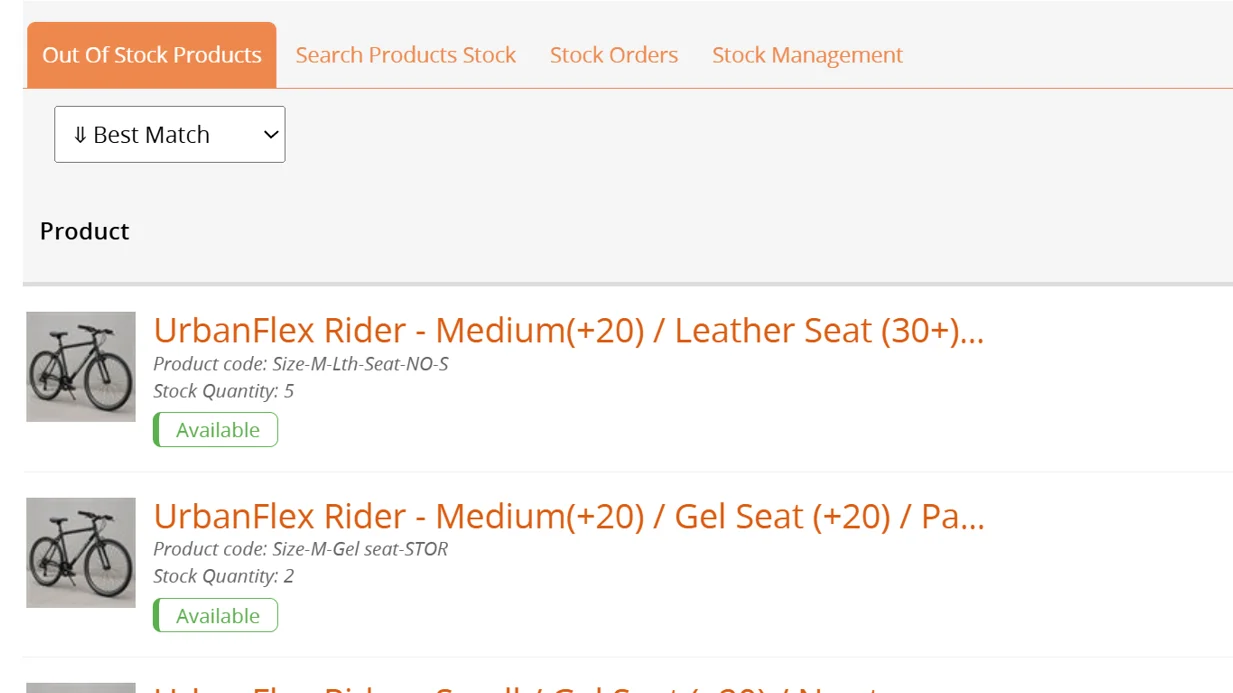Switch to Search Products Stock tab

[x=405, y=55]
